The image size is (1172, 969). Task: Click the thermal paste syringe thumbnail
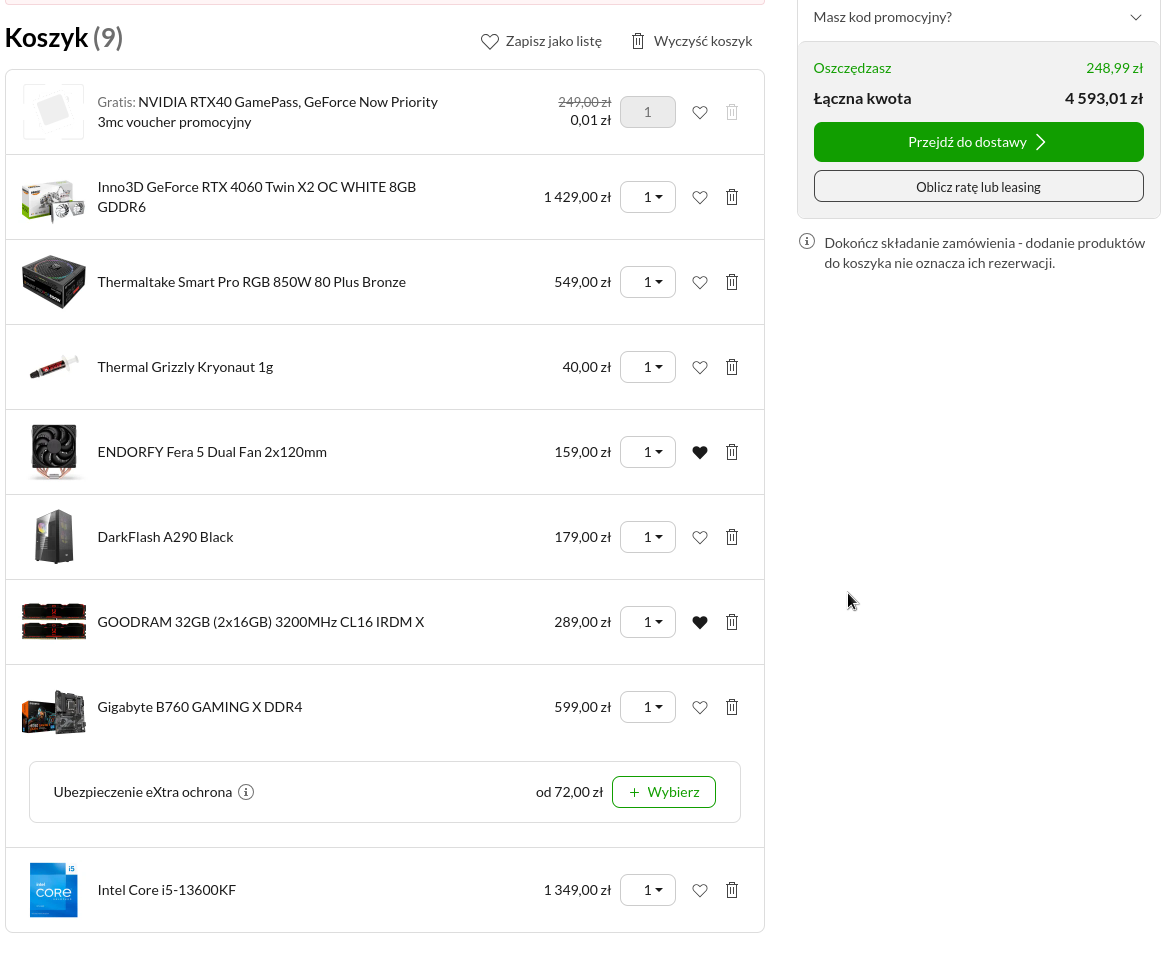pos(53,367)
